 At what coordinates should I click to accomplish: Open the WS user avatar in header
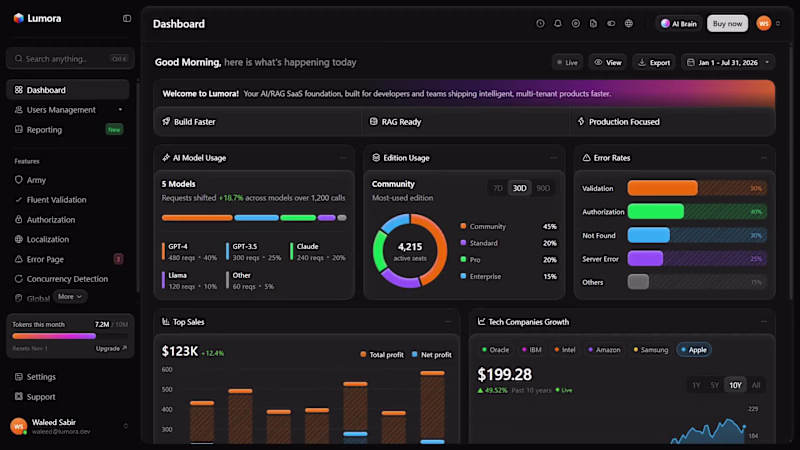point(764,23)
